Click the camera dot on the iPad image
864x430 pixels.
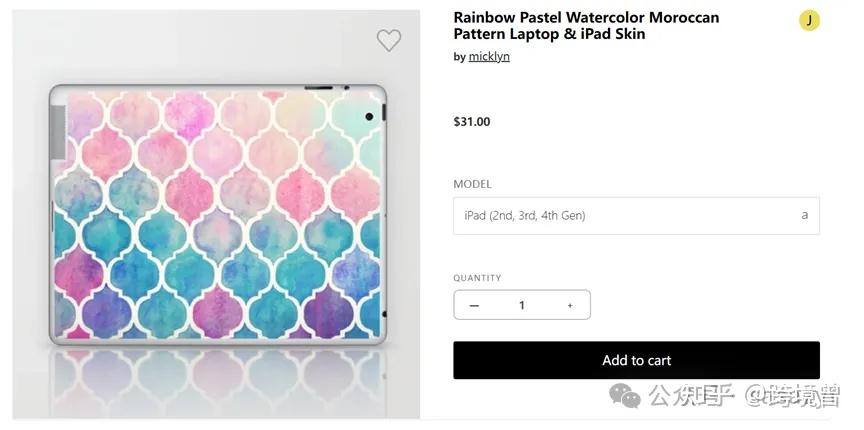tap(369, 117)
